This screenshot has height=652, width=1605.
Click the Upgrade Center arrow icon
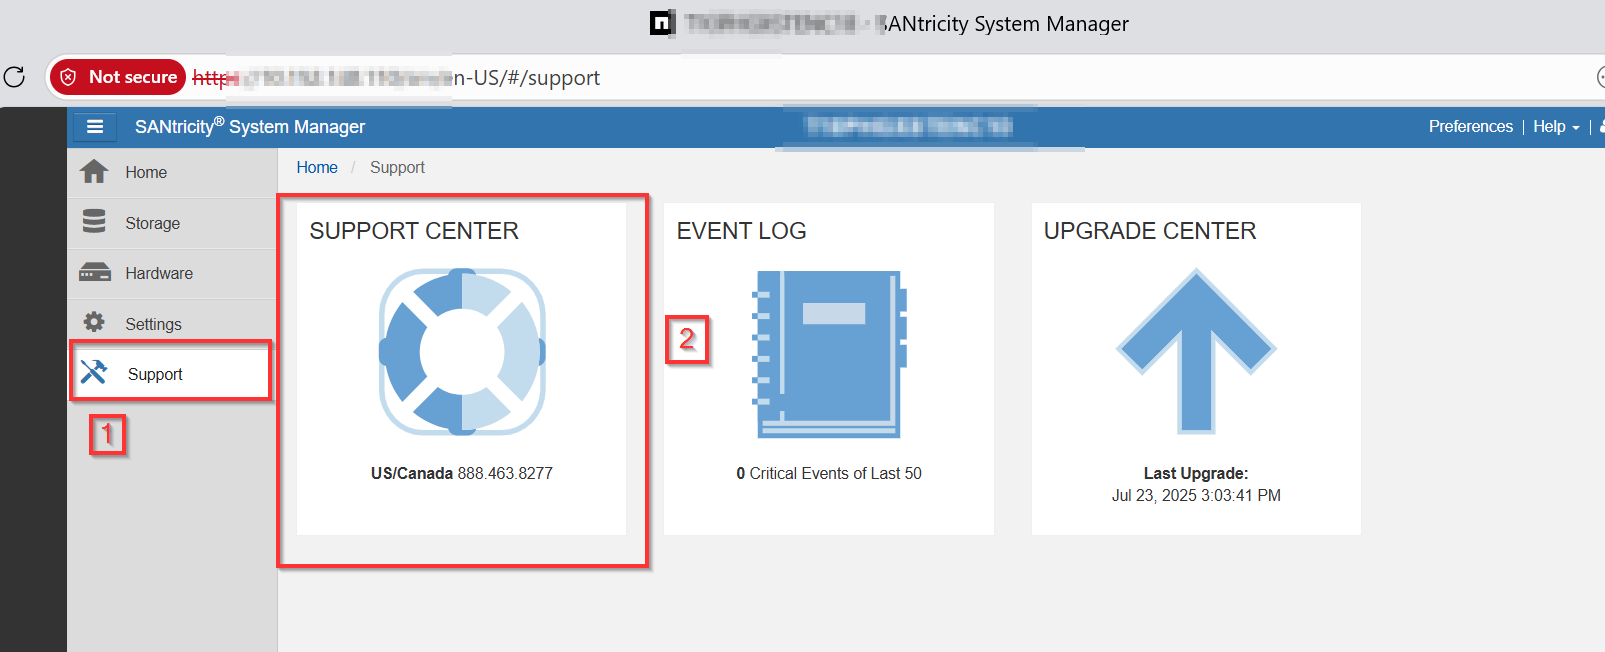click(1196, 350)
